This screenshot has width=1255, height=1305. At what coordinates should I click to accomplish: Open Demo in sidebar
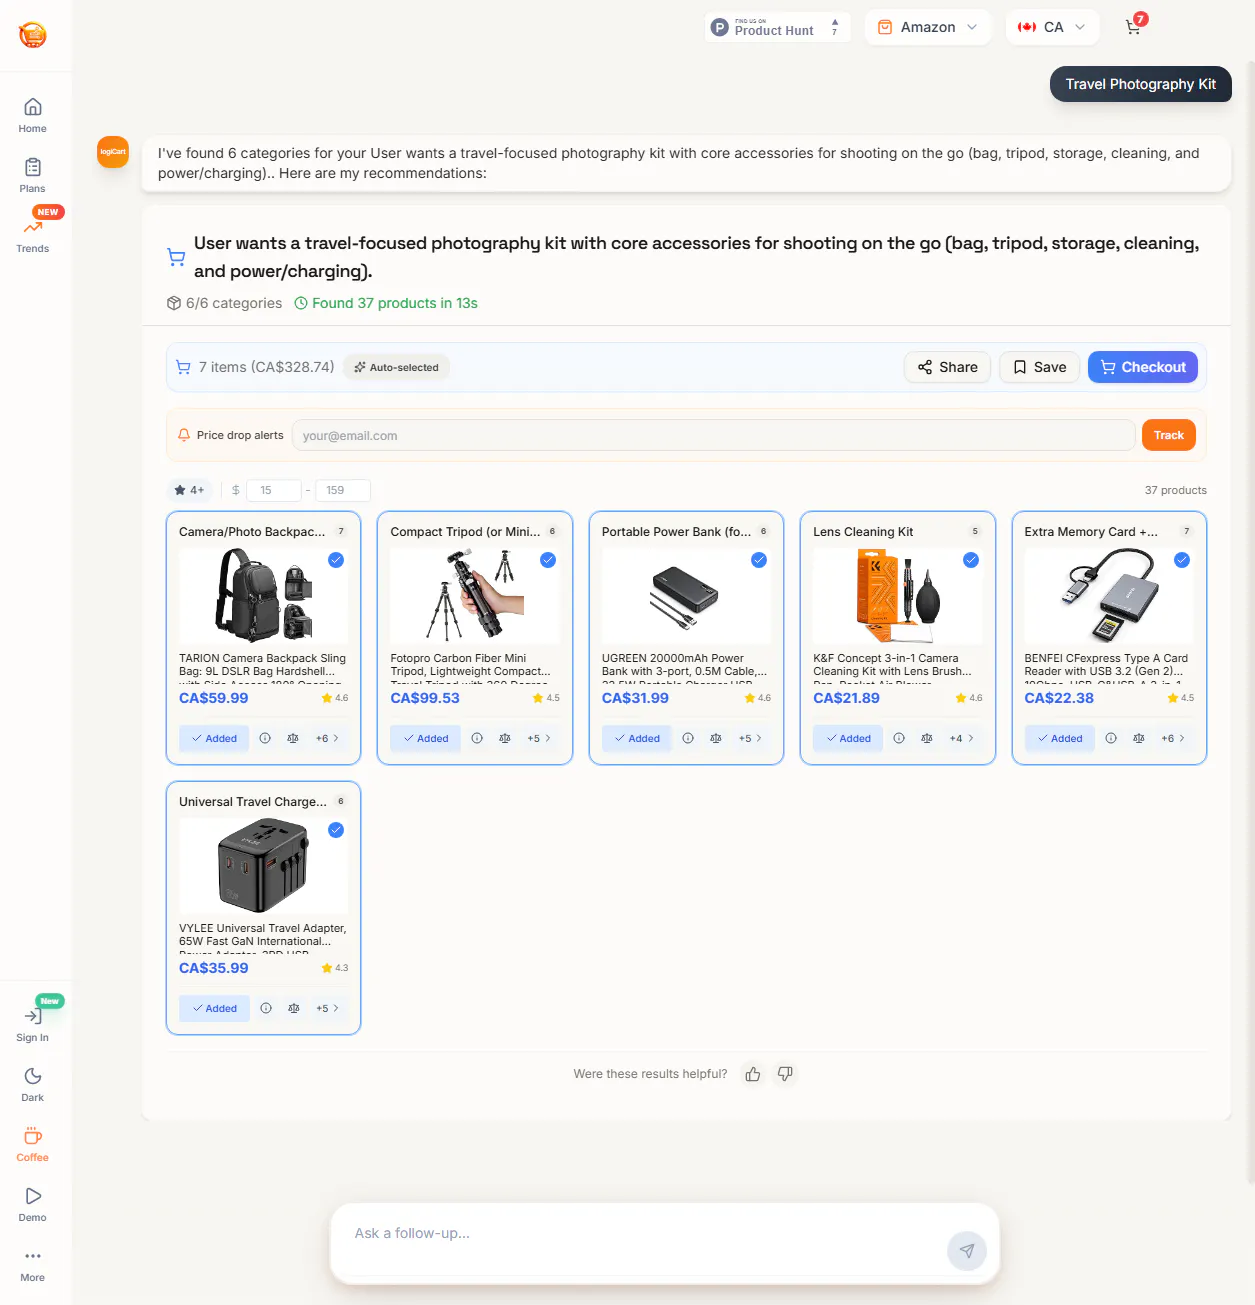33,1204
